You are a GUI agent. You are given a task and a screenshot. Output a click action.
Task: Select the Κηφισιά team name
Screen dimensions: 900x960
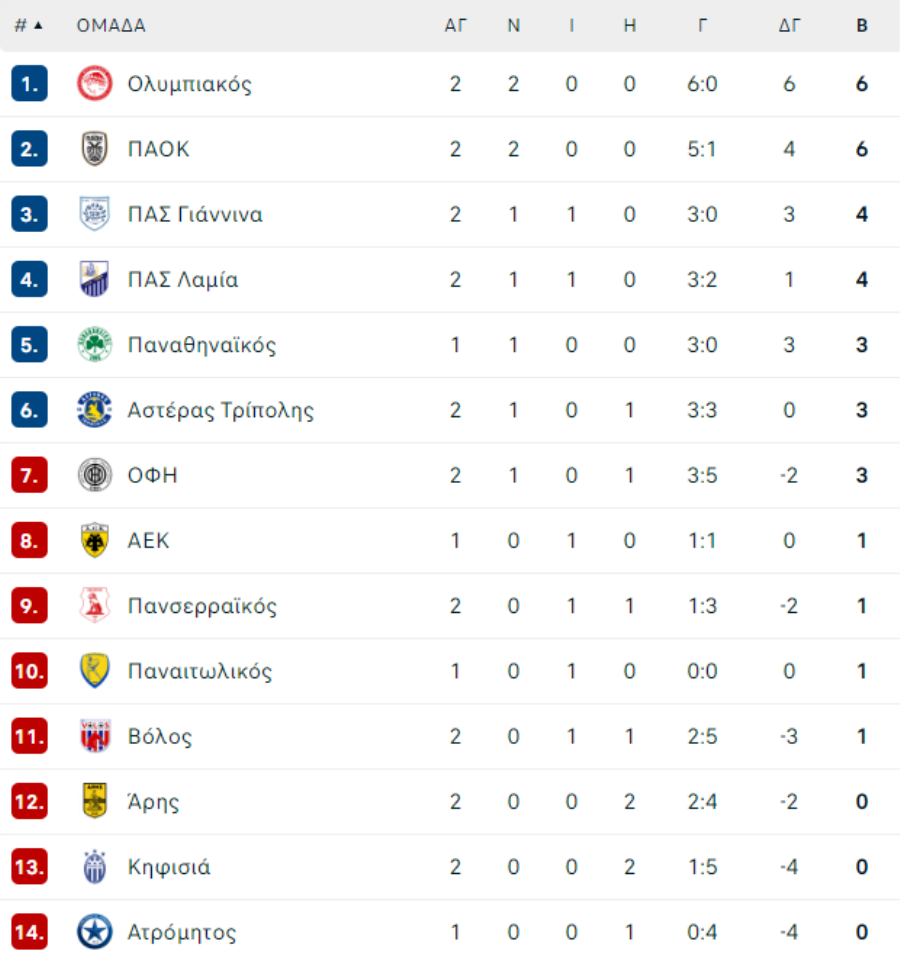pos(168,867)
